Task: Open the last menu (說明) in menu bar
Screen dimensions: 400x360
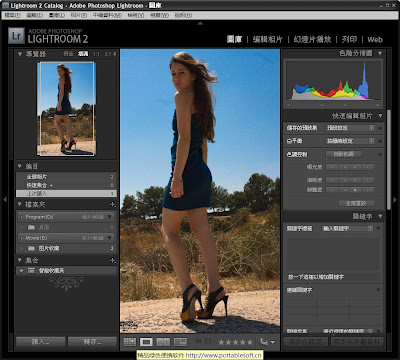Action: click(x=183, y=15)
